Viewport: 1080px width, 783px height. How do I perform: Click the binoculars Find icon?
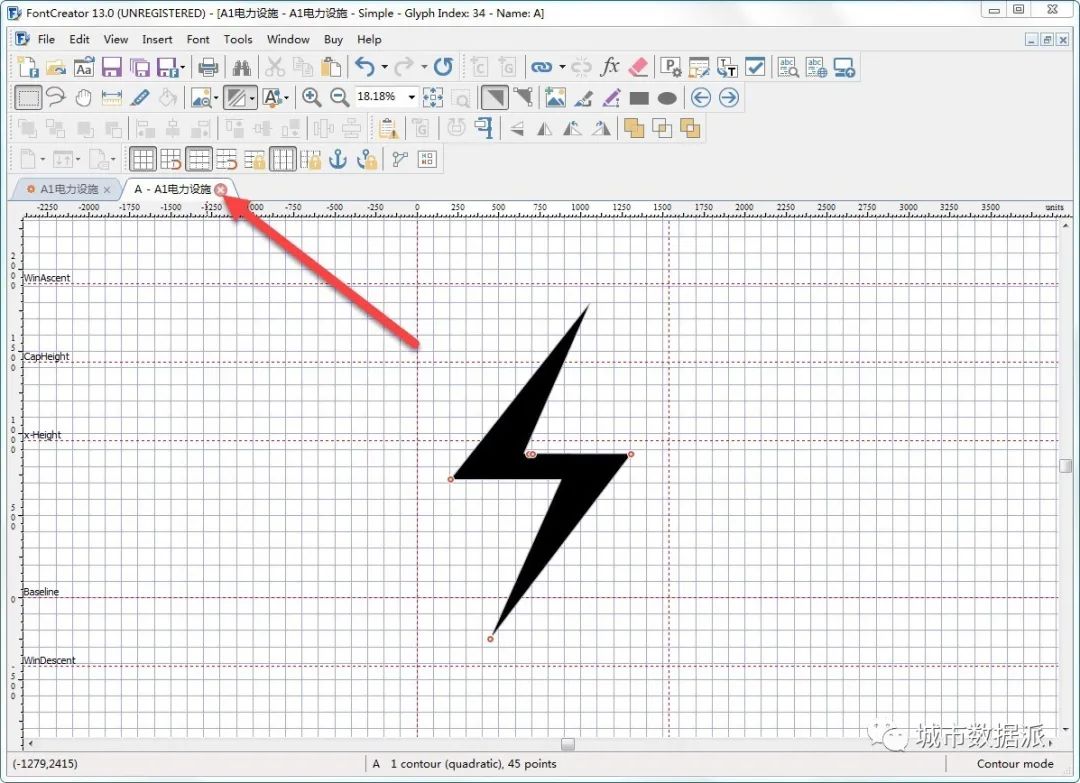point(242,67)
